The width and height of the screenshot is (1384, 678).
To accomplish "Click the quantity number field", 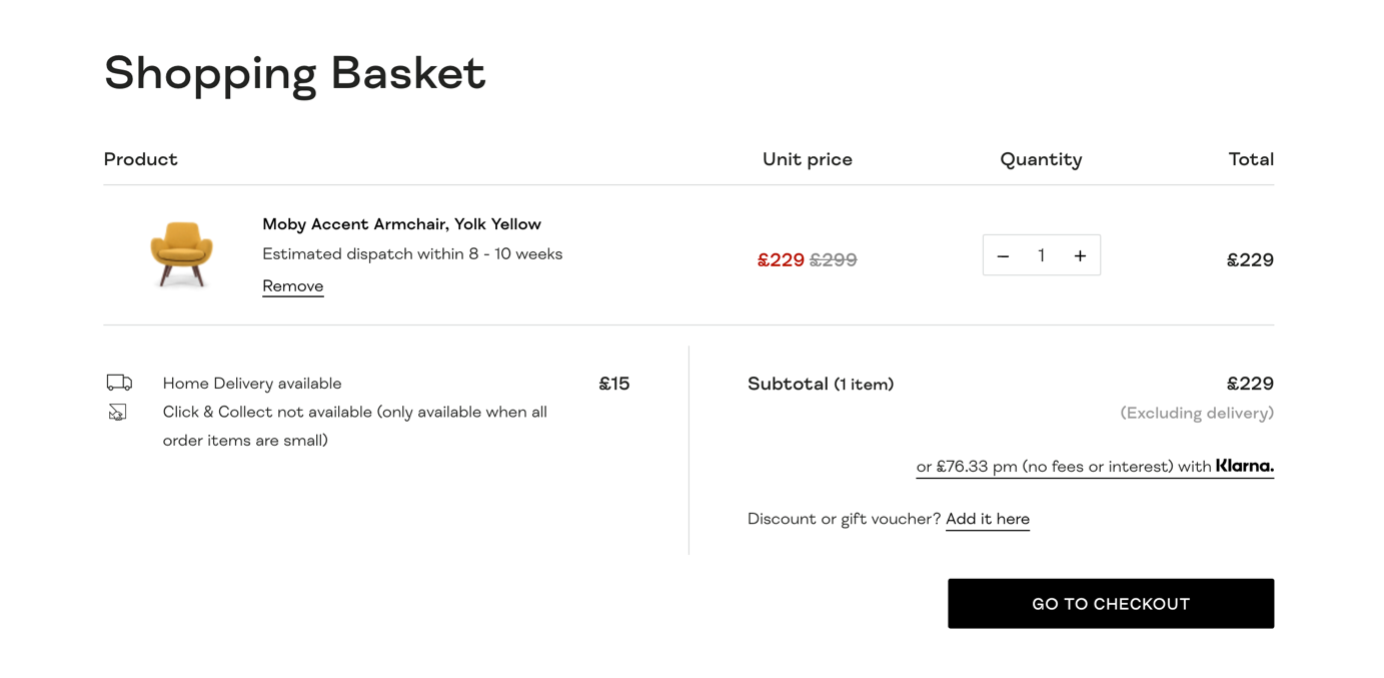I will tap(1041, 256).
